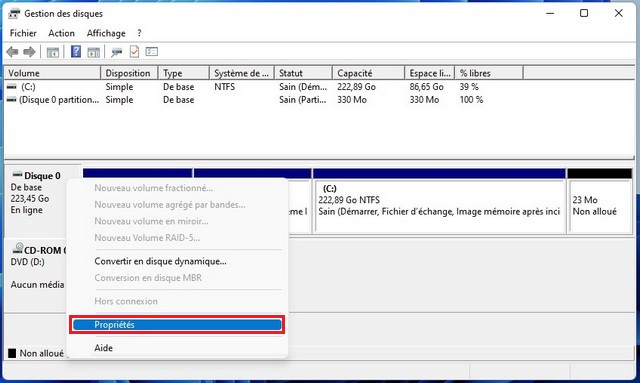Click the Forward arrow toolbar icon
This screenshot has width=640, height=383.
click(29, 52)
